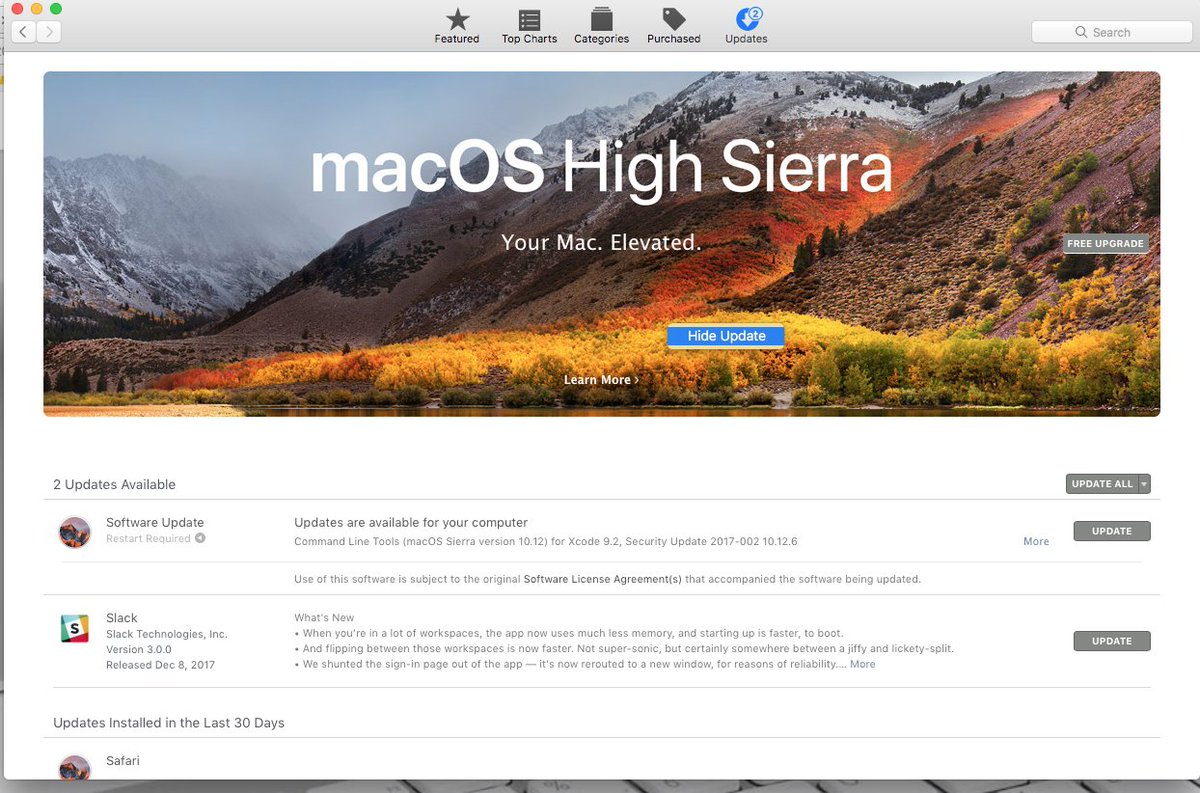This screenshot has width=1200, height=793.
Task: Click the magnifier icon in Search
Action: 1081,32
